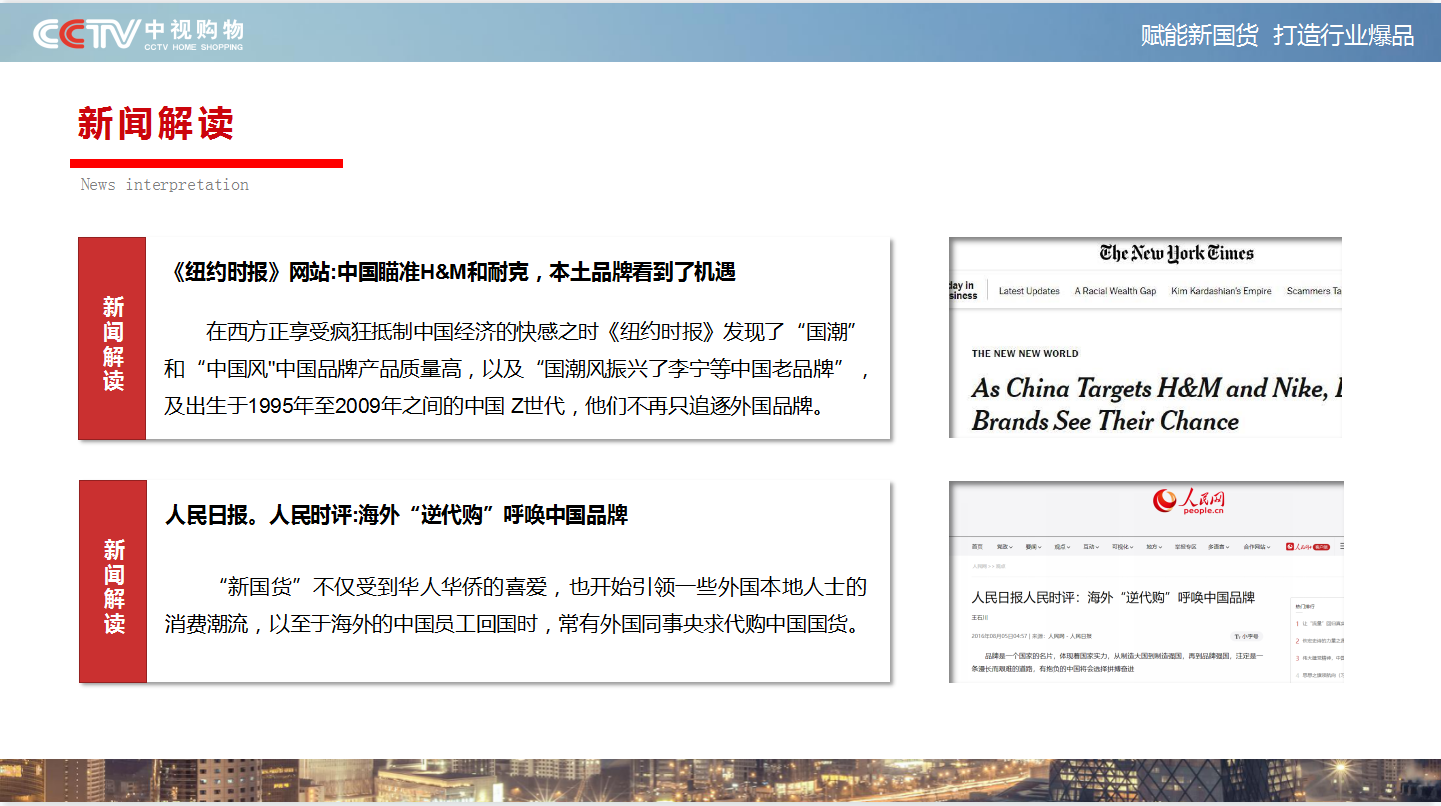This screenshot has width=1441, height=806.
Task: Click the people.cn article date line
Action: [1031, 636]
